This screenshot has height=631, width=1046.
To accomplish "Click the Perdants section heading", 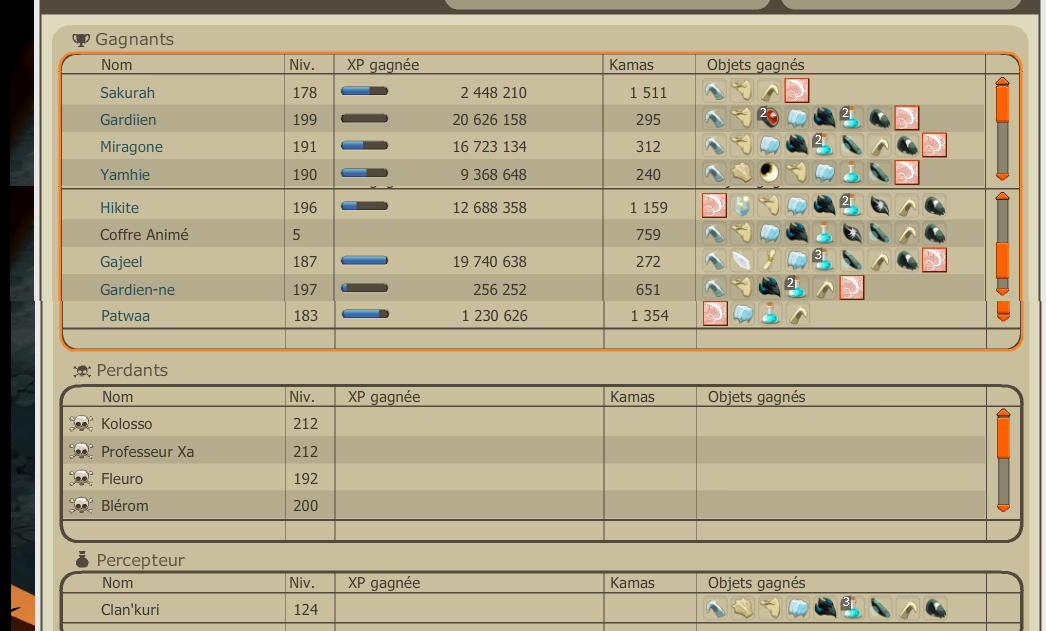I will pos(132,370).
